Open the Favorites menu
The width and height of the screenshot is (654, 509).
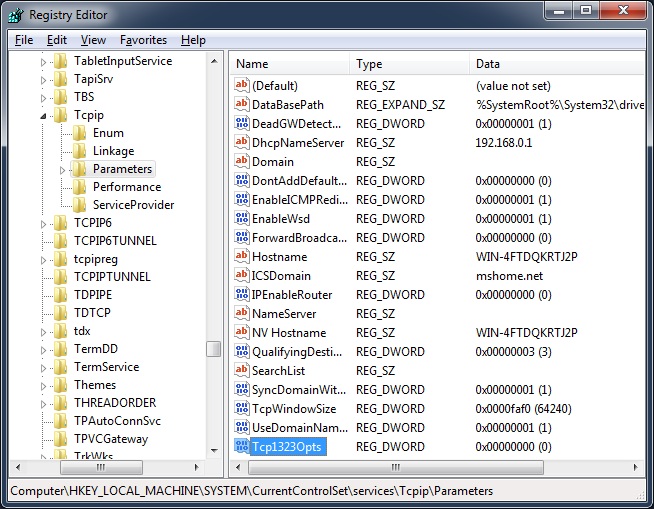point(143,40)
